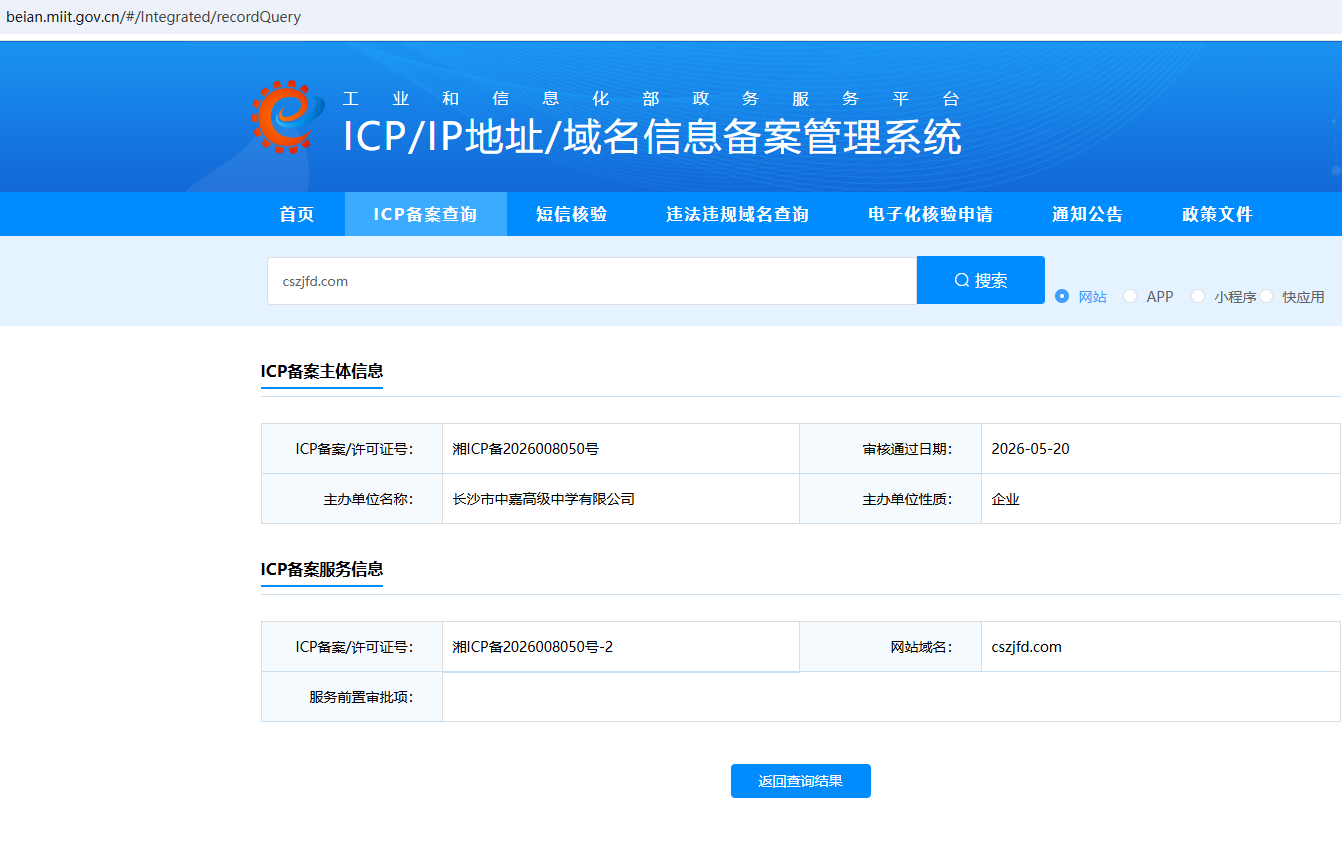This screenshot has height=843, width=1342.
Task: Click the 服务前置审批项 label
Action: click(x=362, y=697)
